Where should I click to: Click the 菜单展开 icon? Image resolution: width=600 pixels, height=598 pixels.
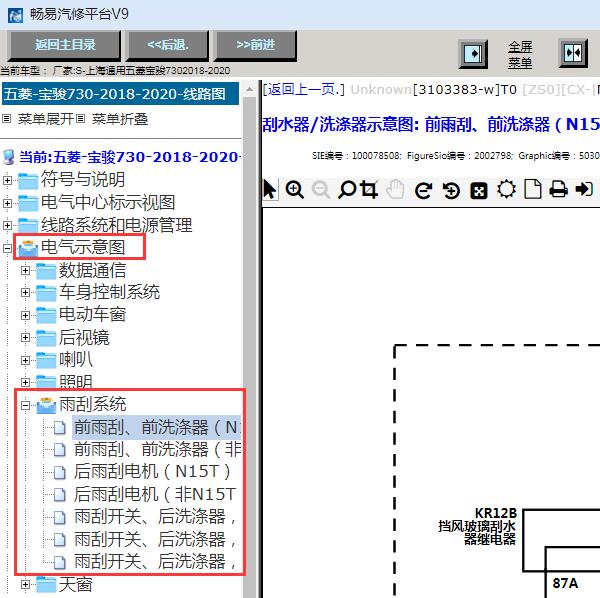click(6, 119)
